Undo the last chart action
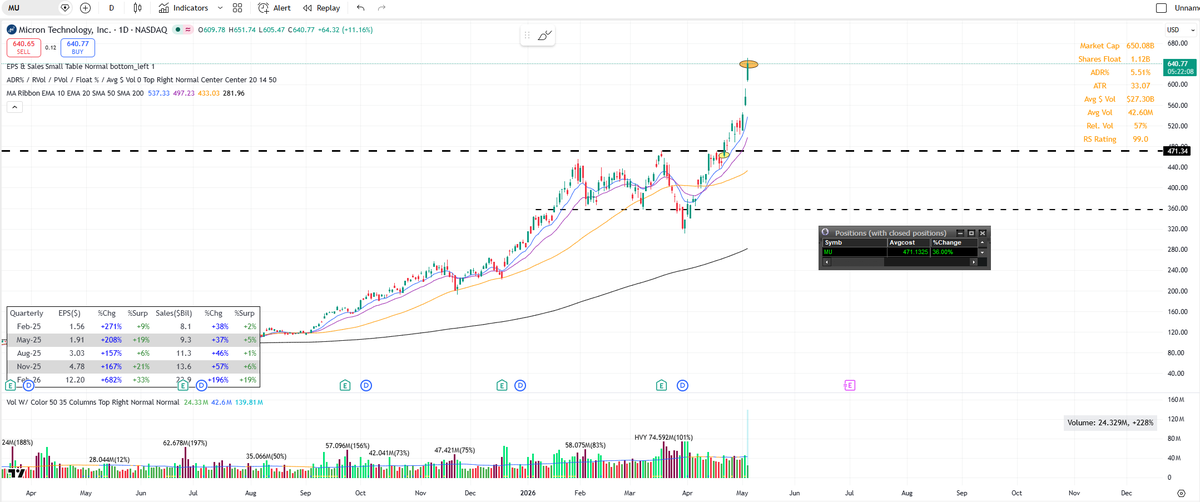 (x=360, y=8)
